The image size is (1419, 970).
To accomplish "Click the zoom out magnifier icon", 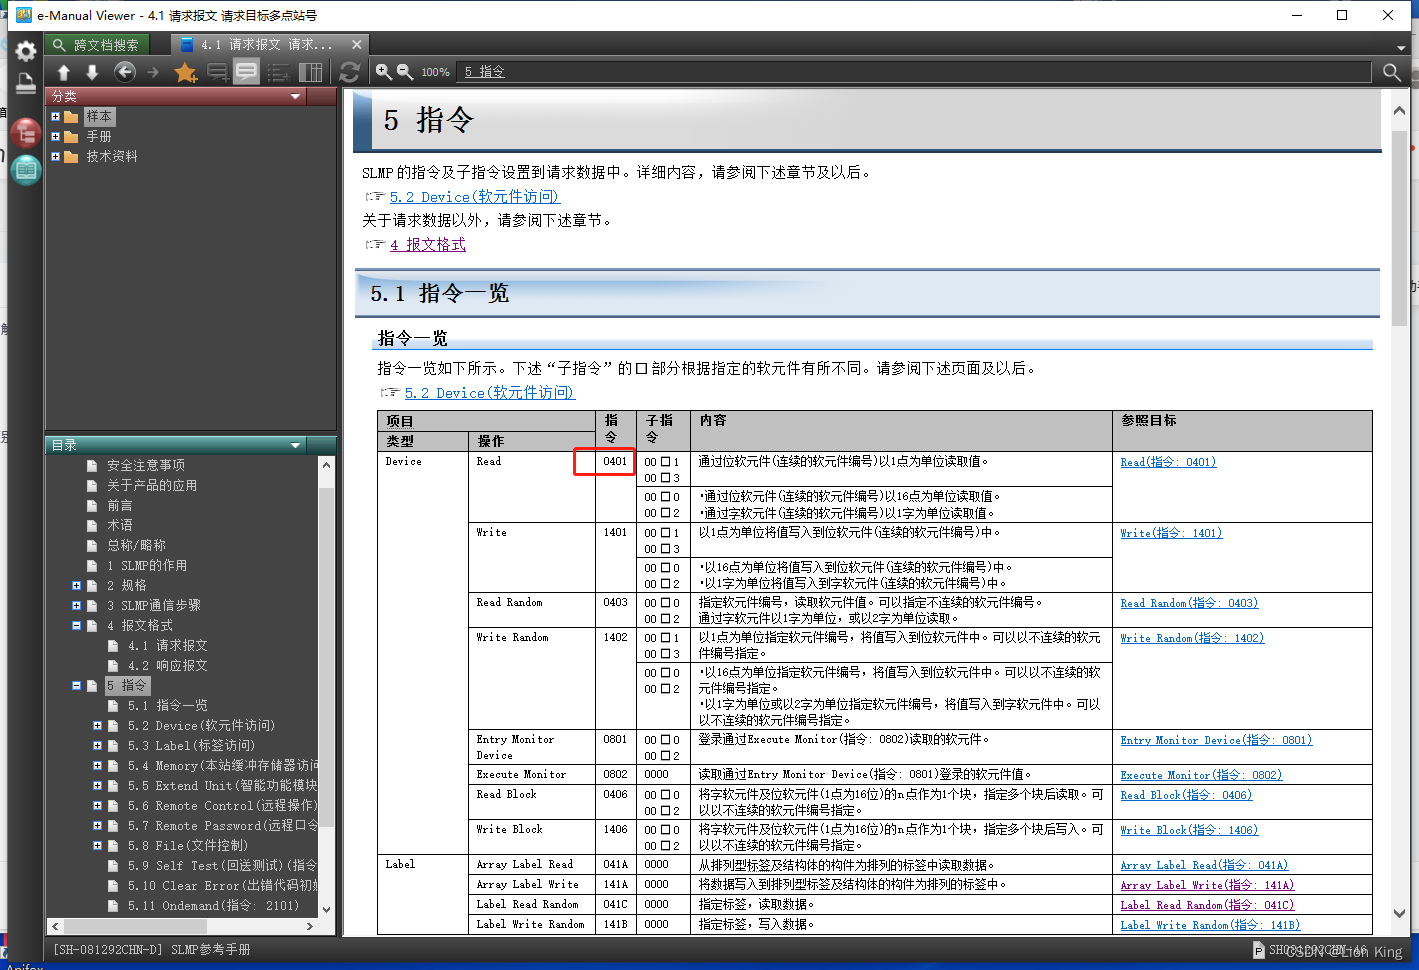I will 405,71.
